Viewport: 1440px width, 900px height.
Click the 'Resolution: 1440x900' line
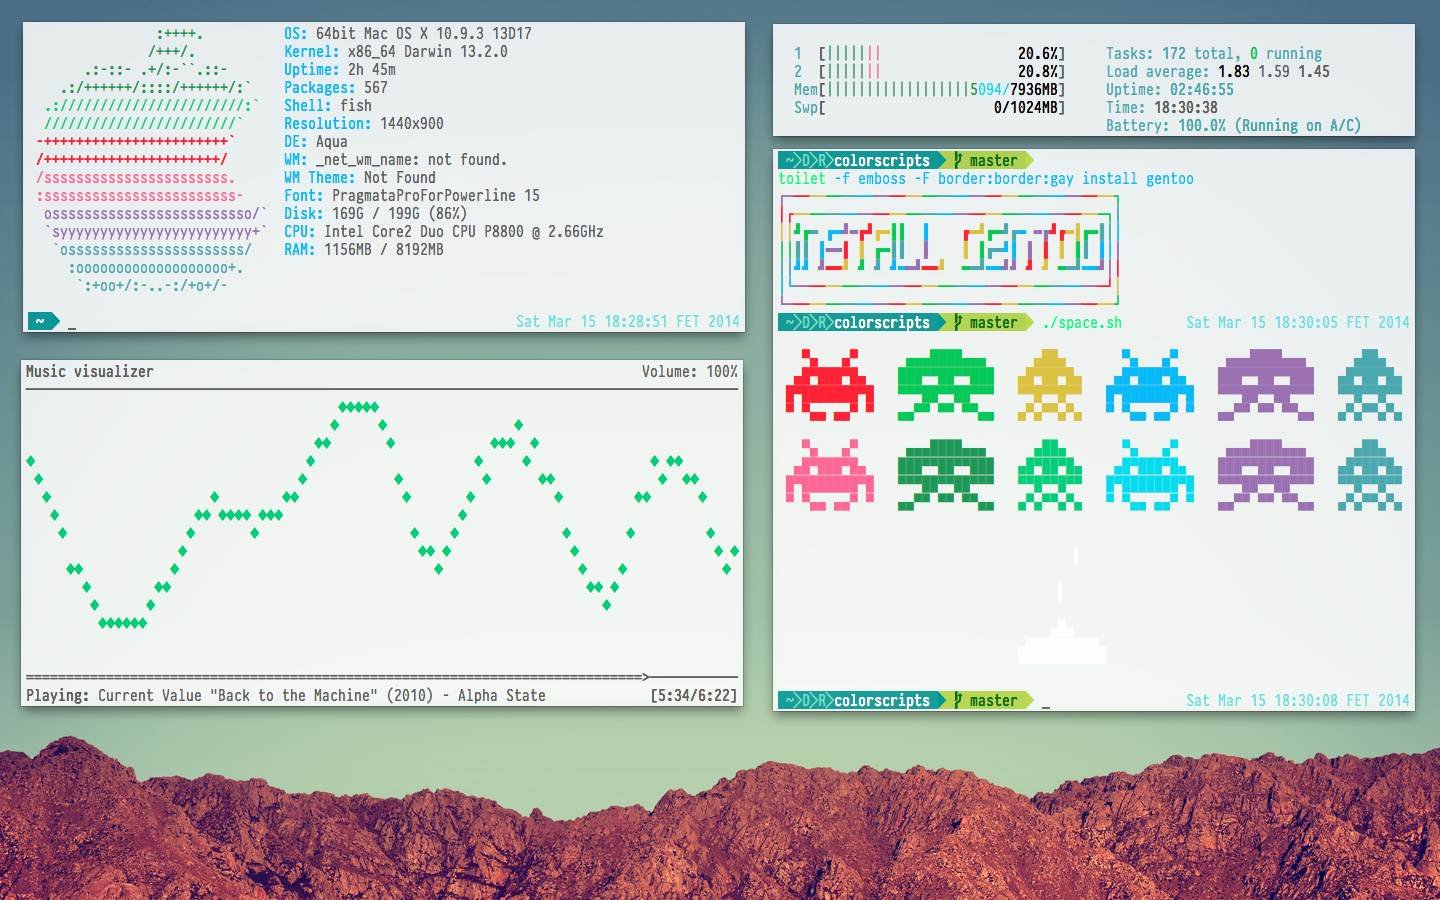click(x=364, y=123)
